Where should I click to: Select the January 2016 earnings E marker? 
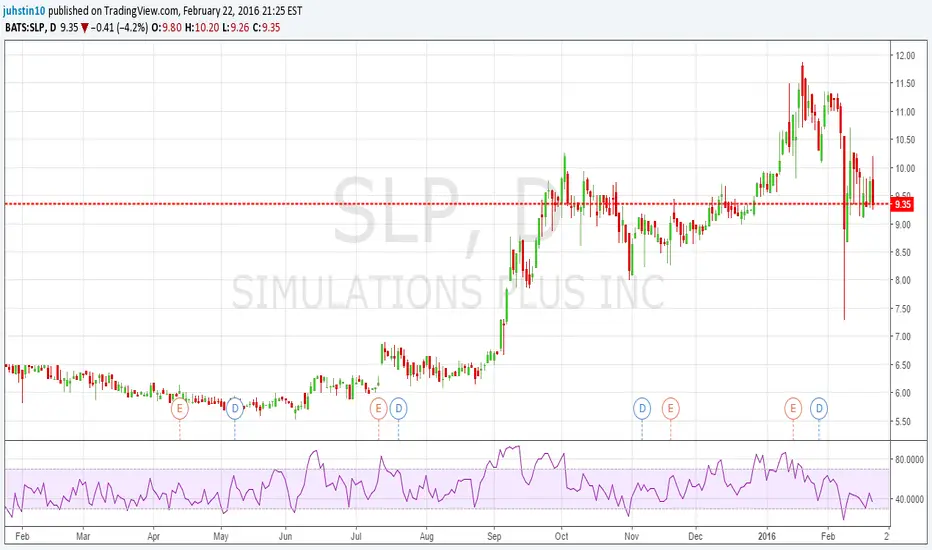point(793,408)
